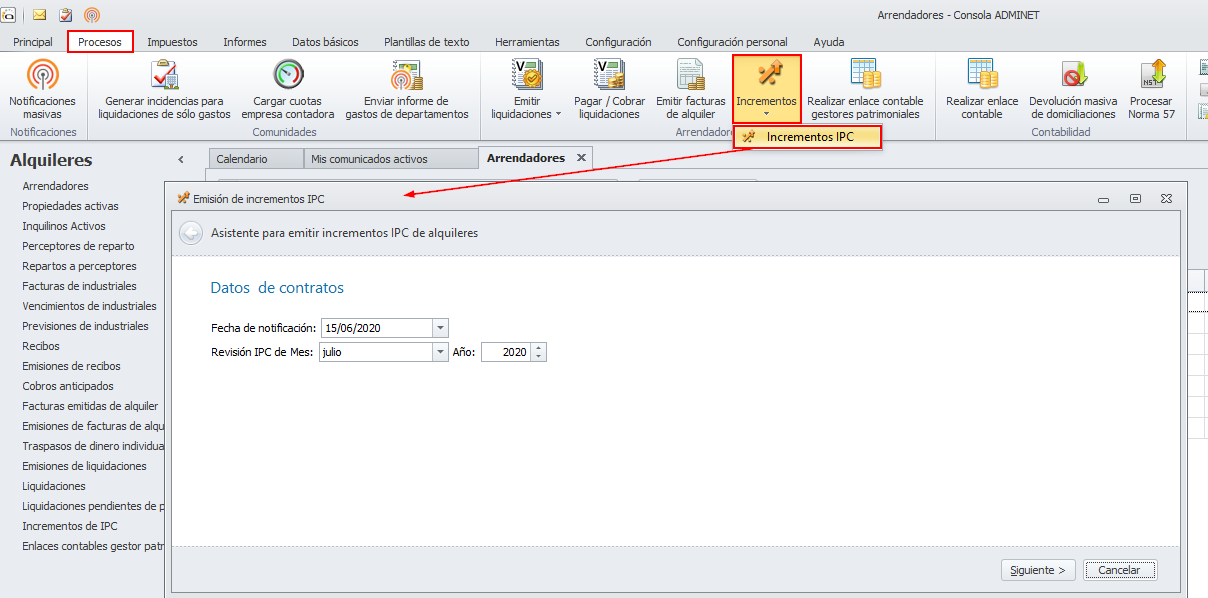Collapse the Alquileres side panel
Viewport: 1208px width, 598px height.
coord(180,159)
